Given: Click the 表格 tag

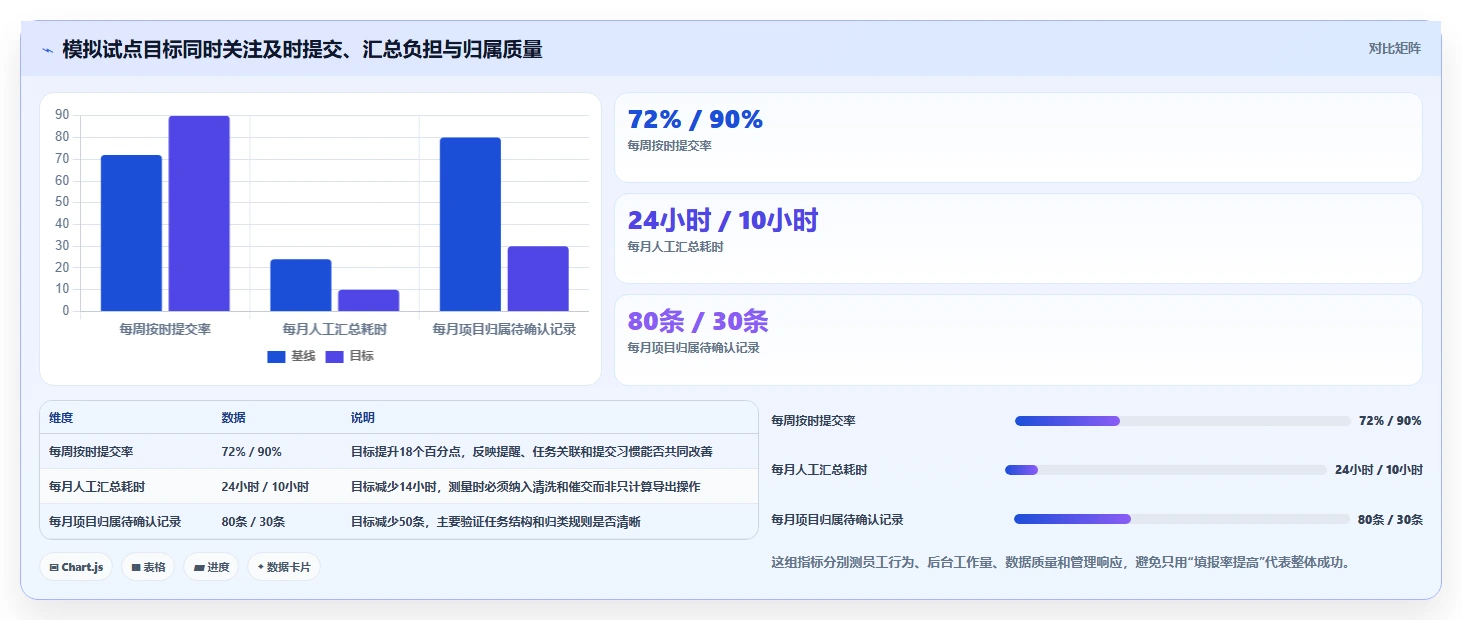Looking at the screenshot, I should 148,567.
